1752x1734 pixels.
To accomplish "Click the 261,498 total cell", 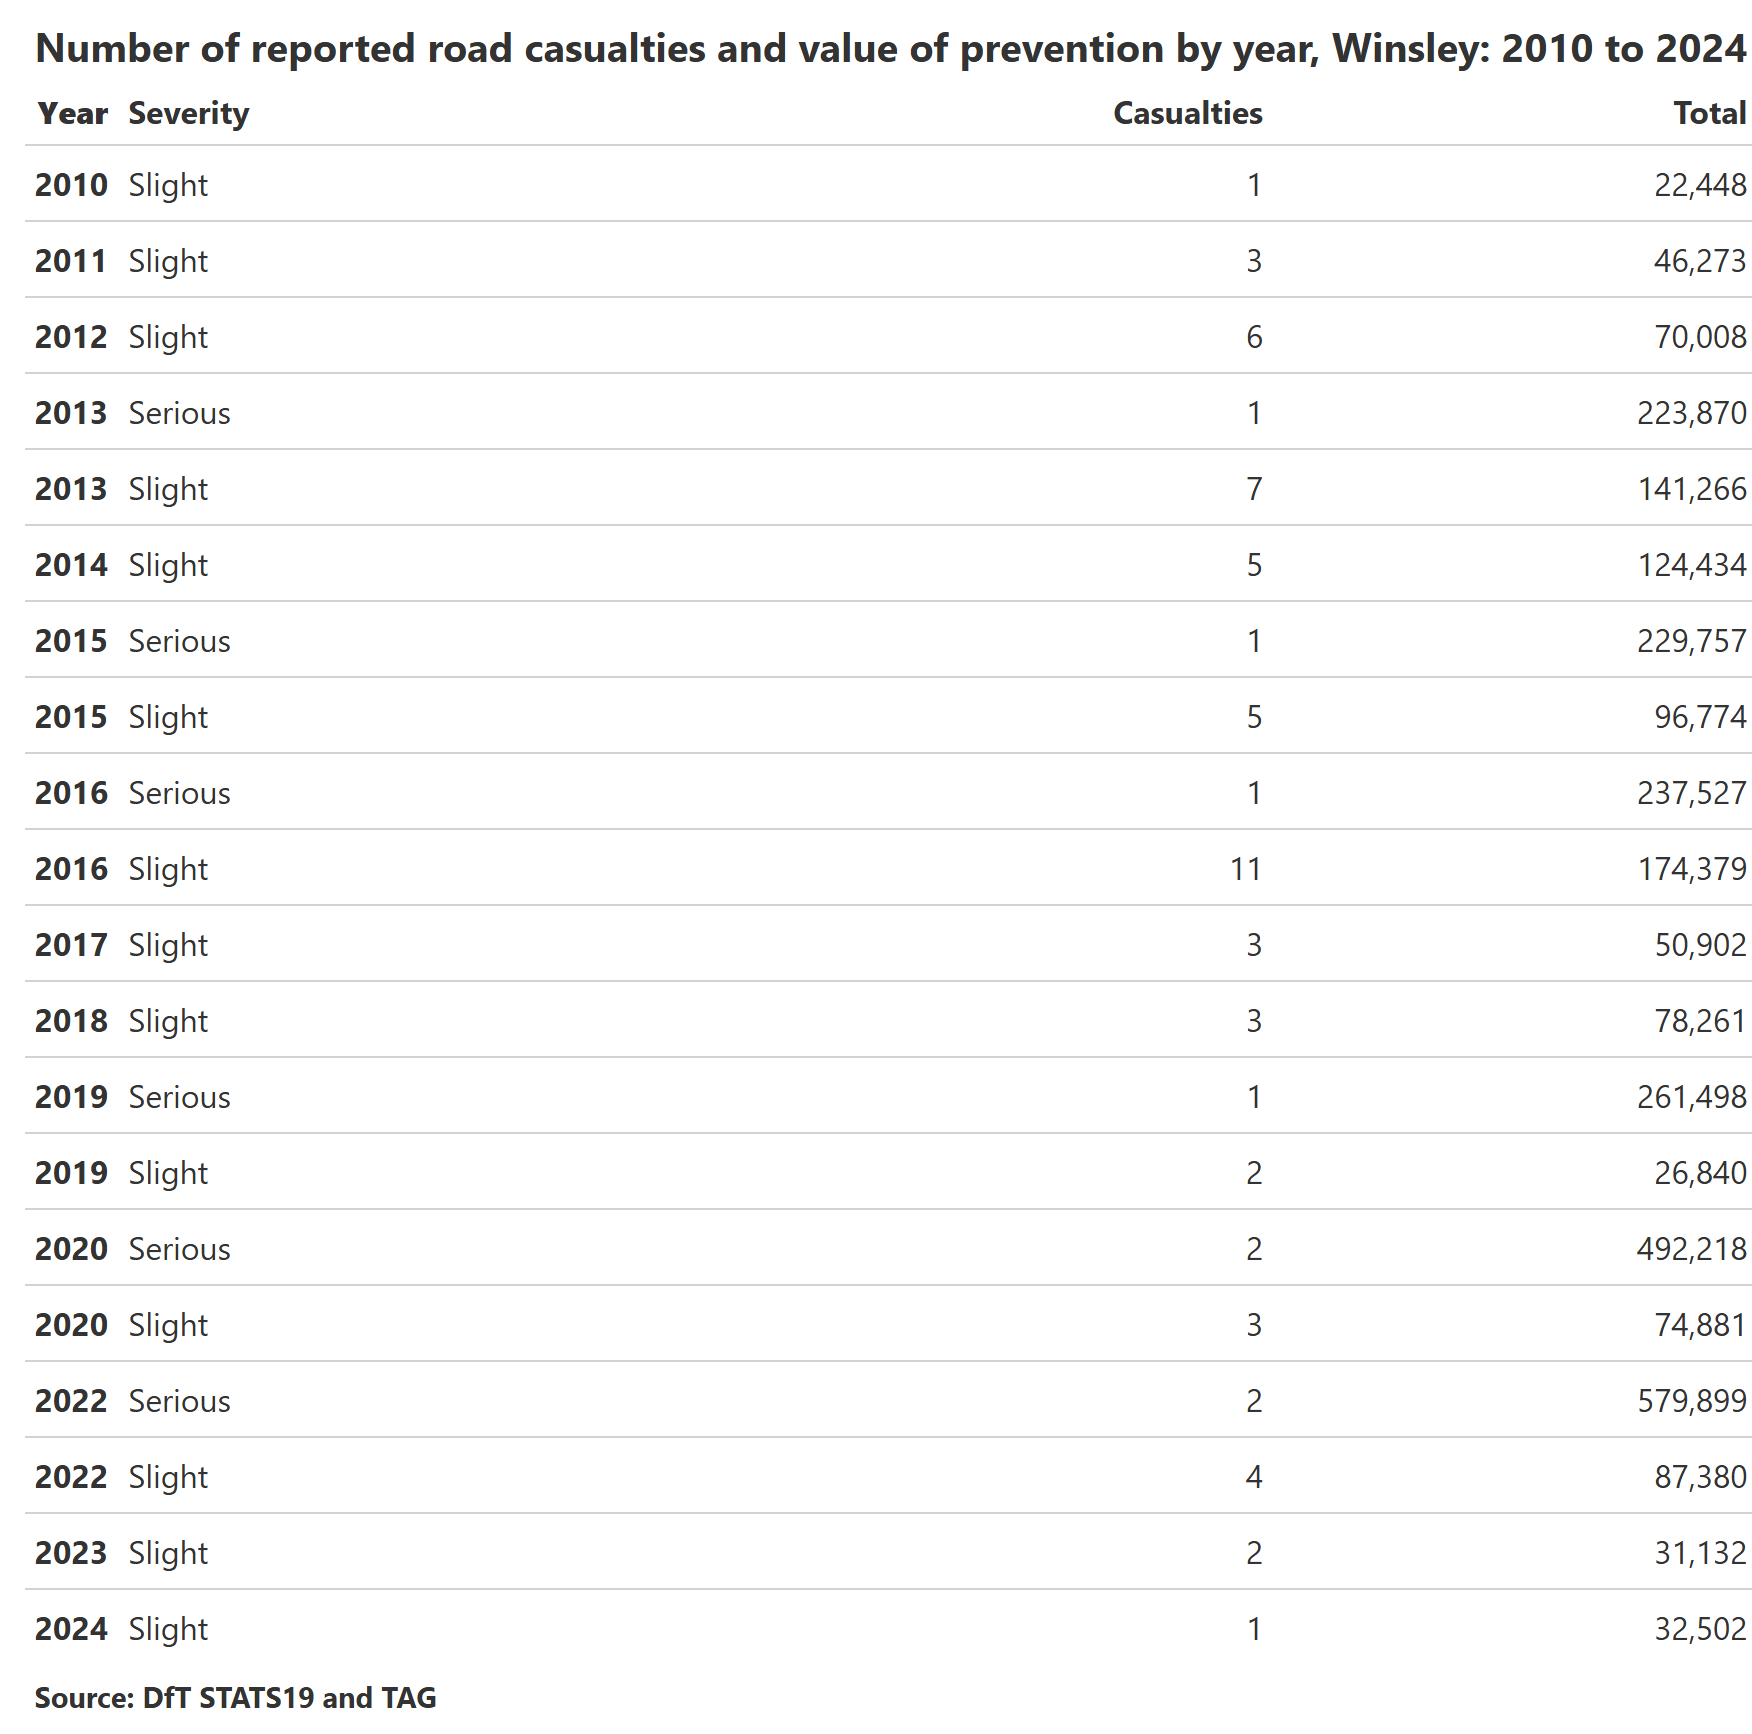I will [x=1691, y=1097].
